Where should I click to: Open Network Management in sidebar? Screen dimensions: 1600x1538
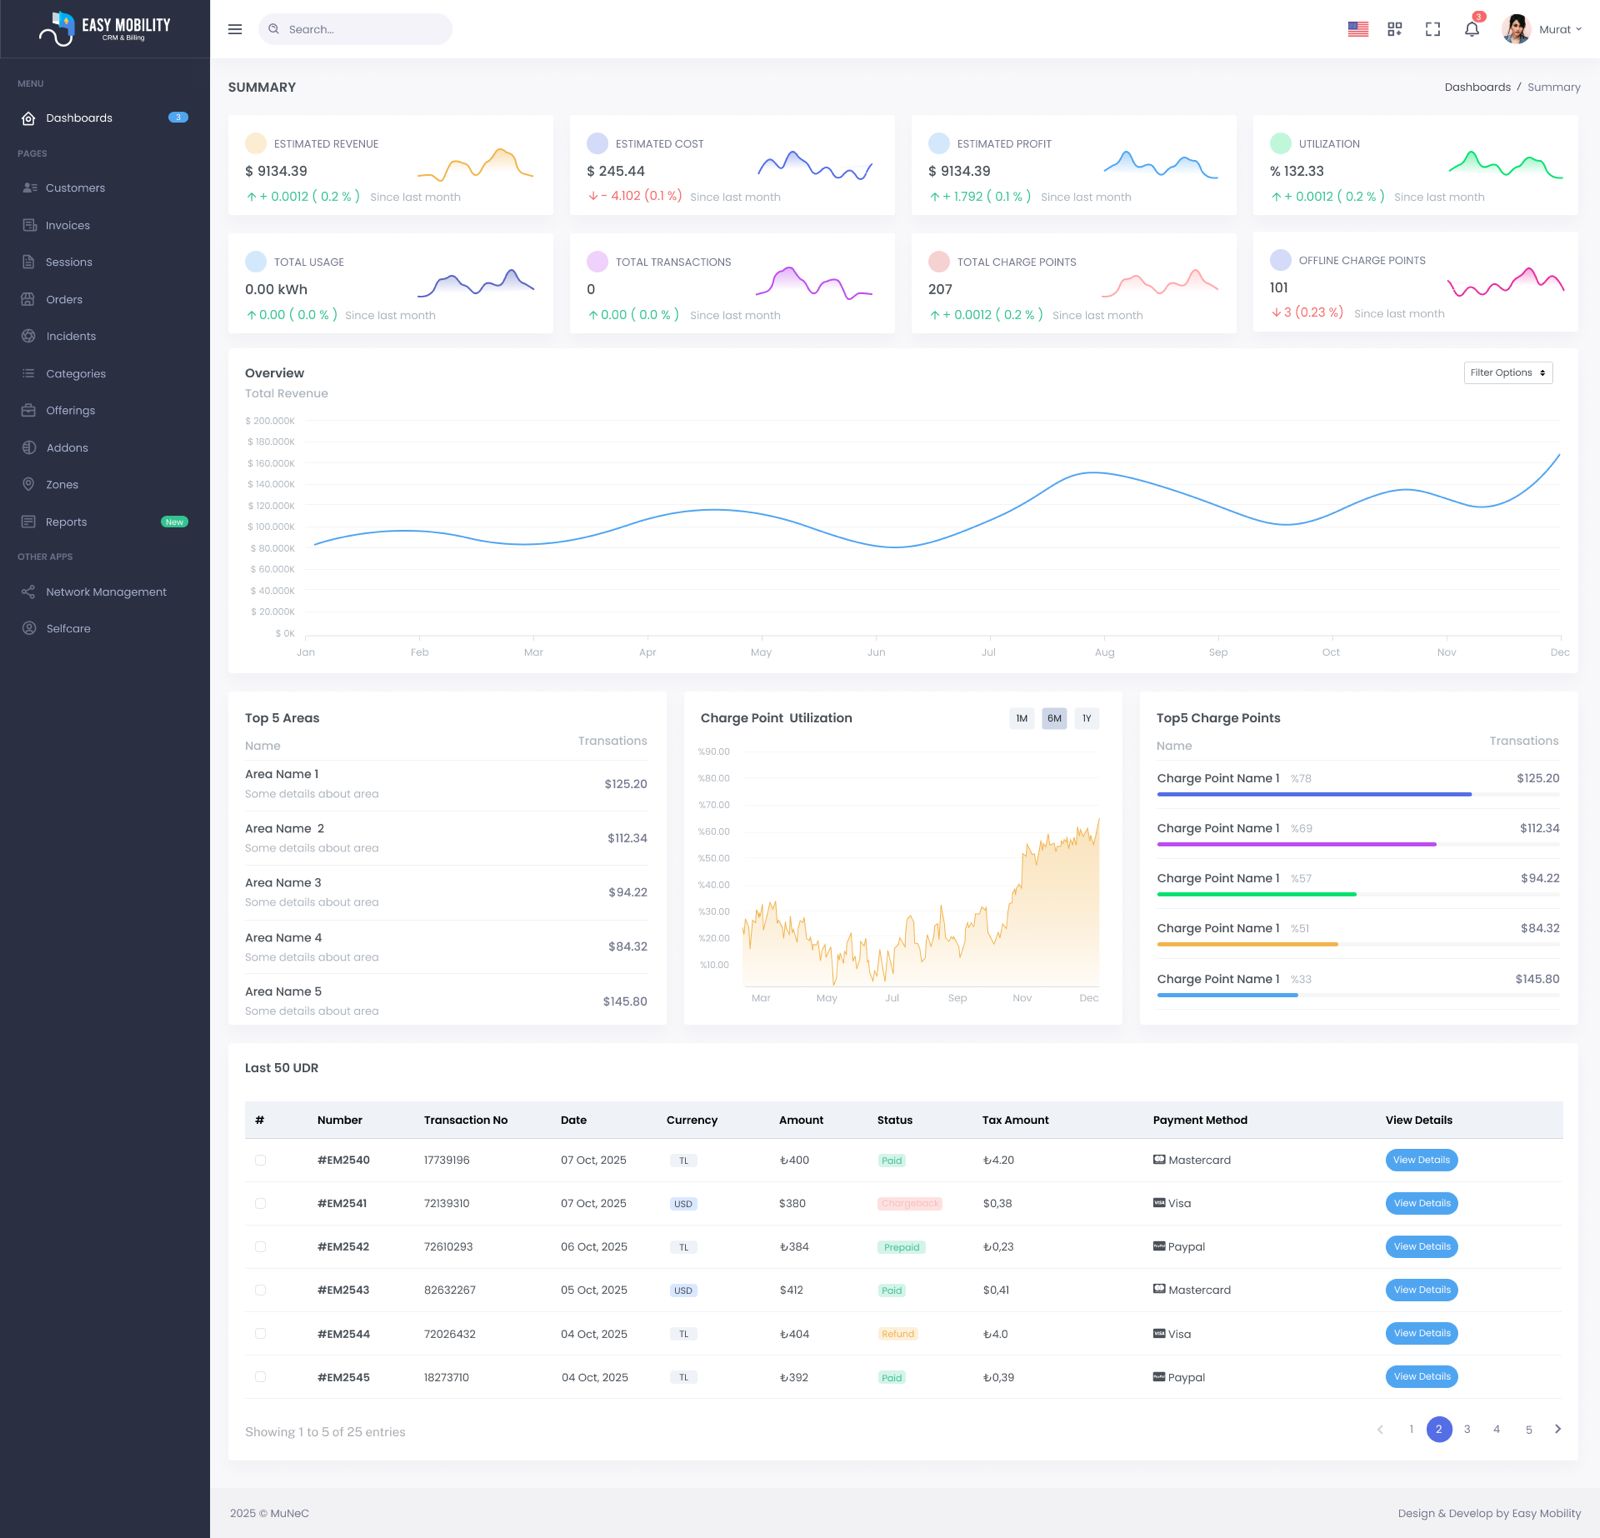click(x=106, y=592)
